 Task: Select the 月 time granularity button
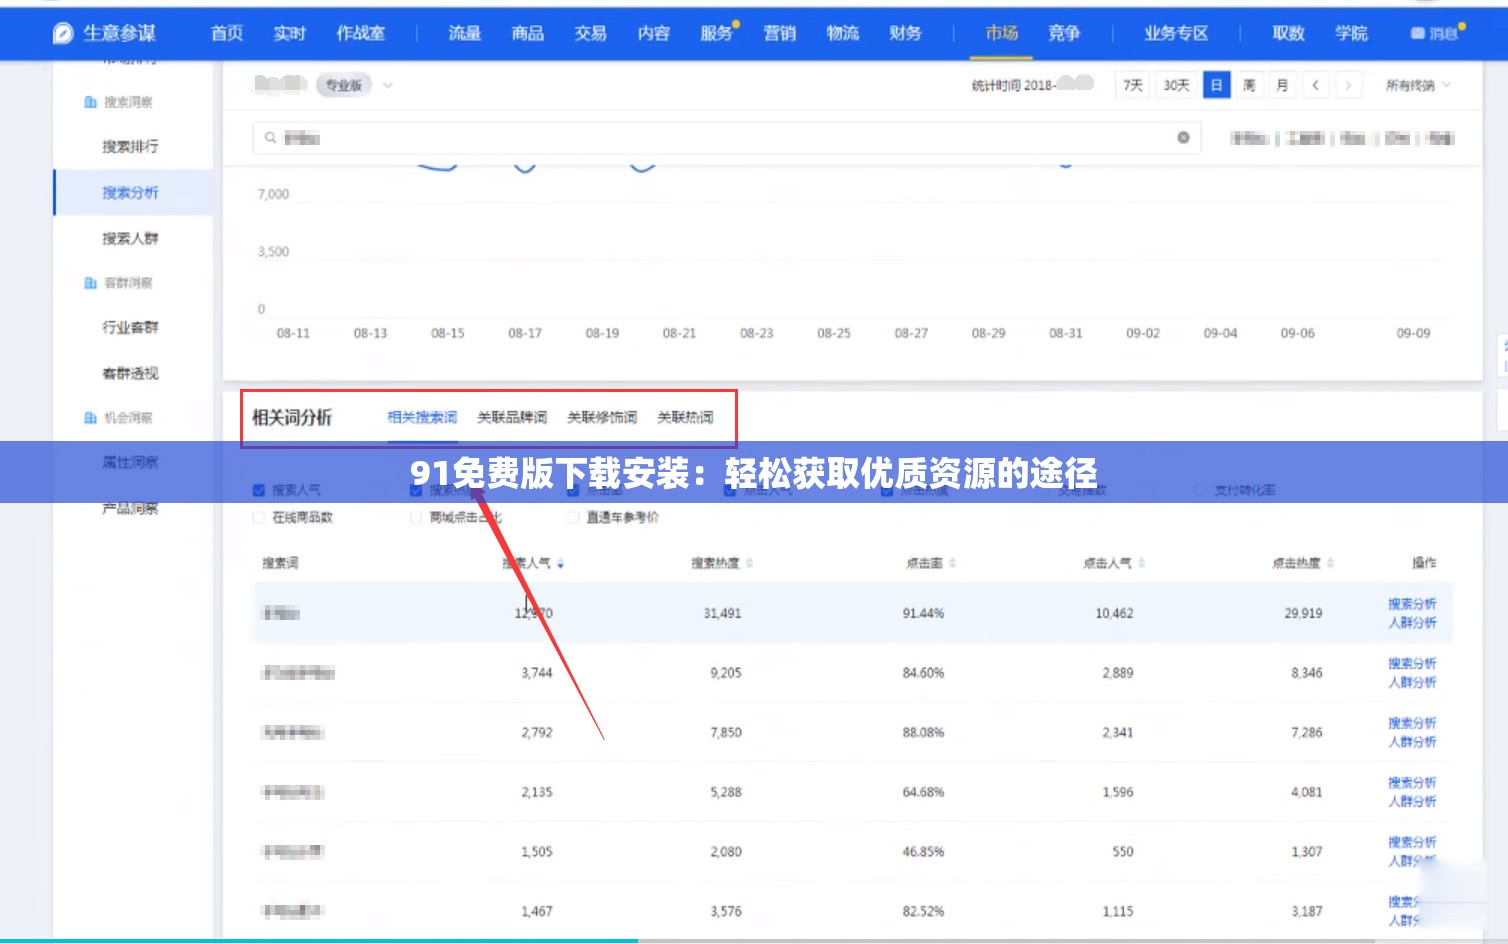click(x=1282, y=85)
